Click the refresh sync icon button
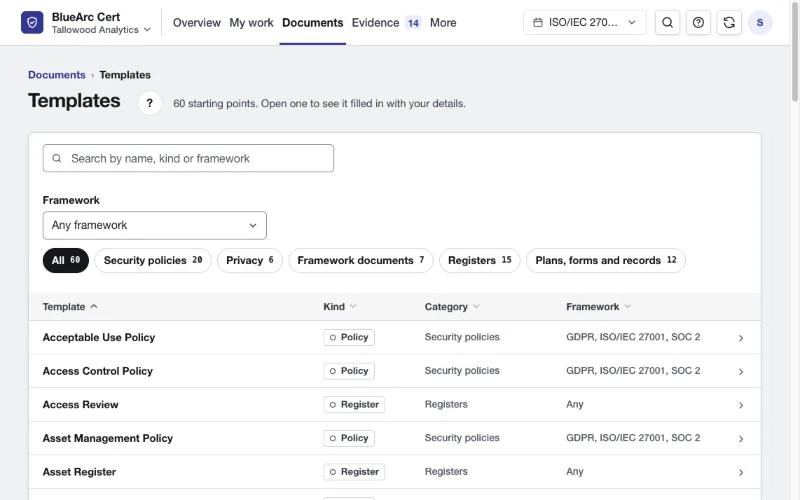Image resolution: width=800 pixels, height=500 pixels. pyautogui.click(x=729, y=22)
